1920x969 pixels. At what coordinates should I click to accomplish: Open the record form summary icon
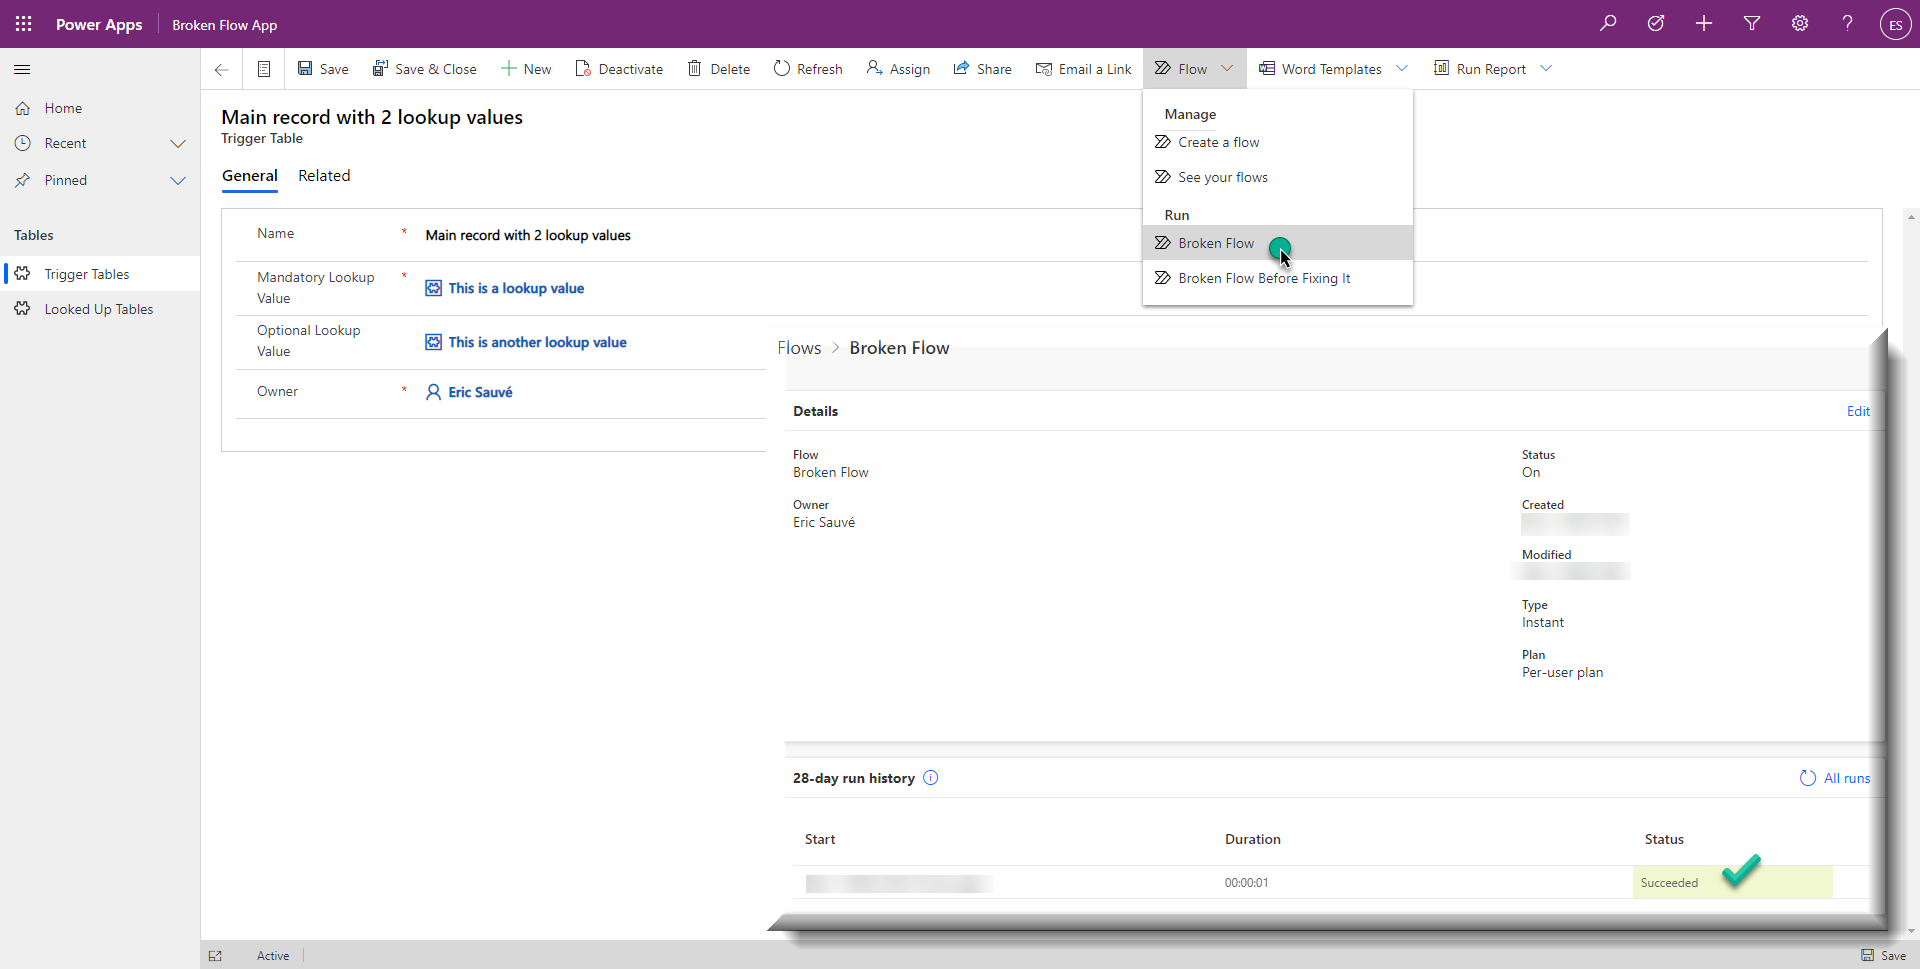coord(264,68)
